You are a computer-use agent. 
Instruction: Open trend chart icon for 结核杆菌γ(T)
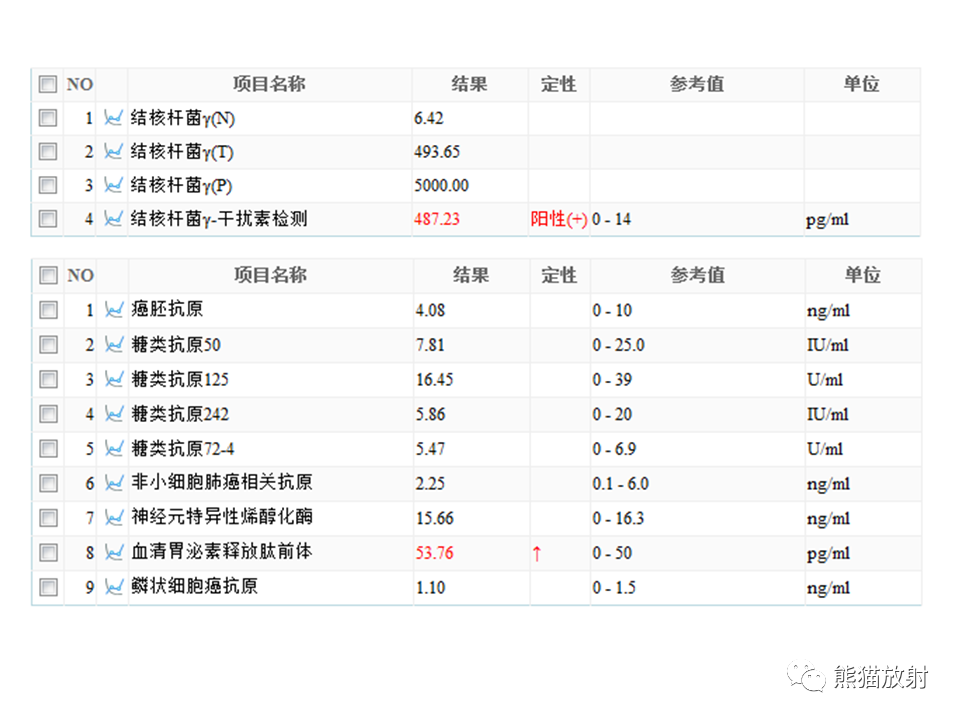(x=113, y=151)
